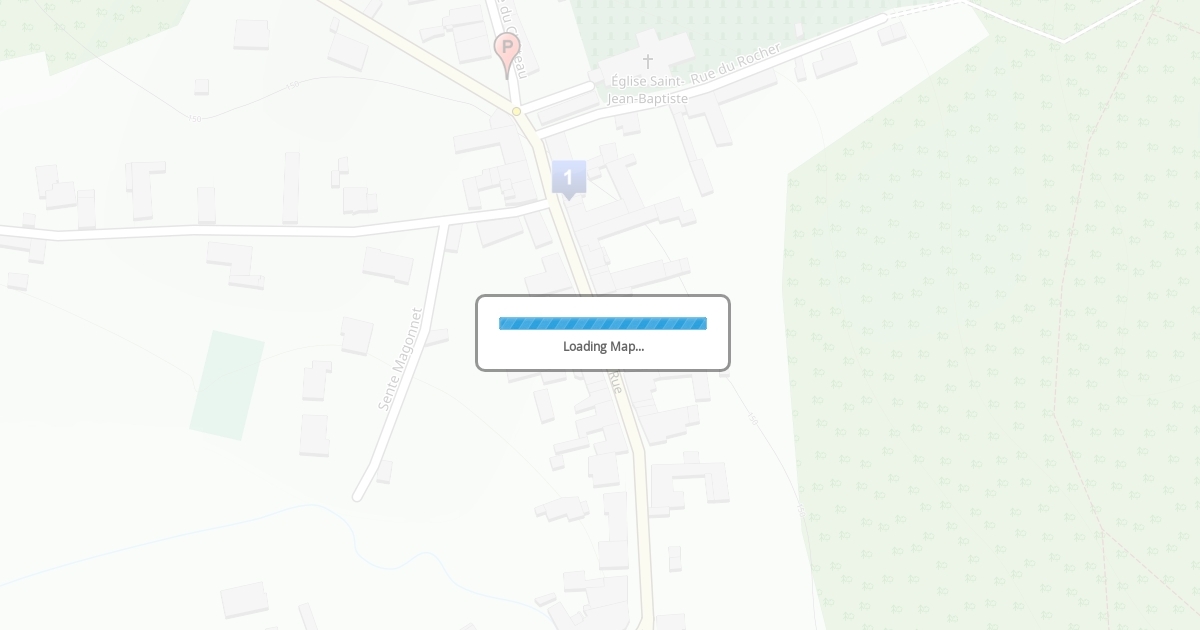Click the green sports field rectangle
Screen dimensions: 1200x630
click(227, 385)
